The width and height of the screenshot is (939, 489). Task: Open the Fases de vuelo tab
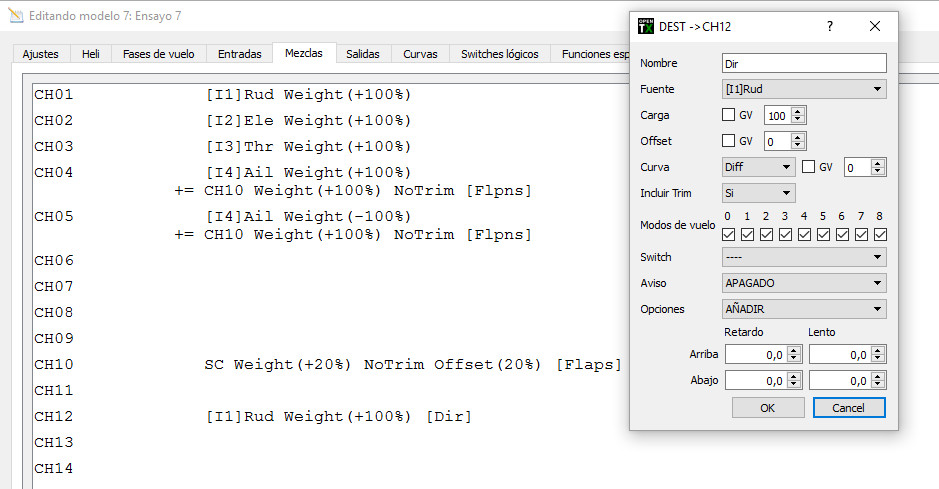(158, 54)
